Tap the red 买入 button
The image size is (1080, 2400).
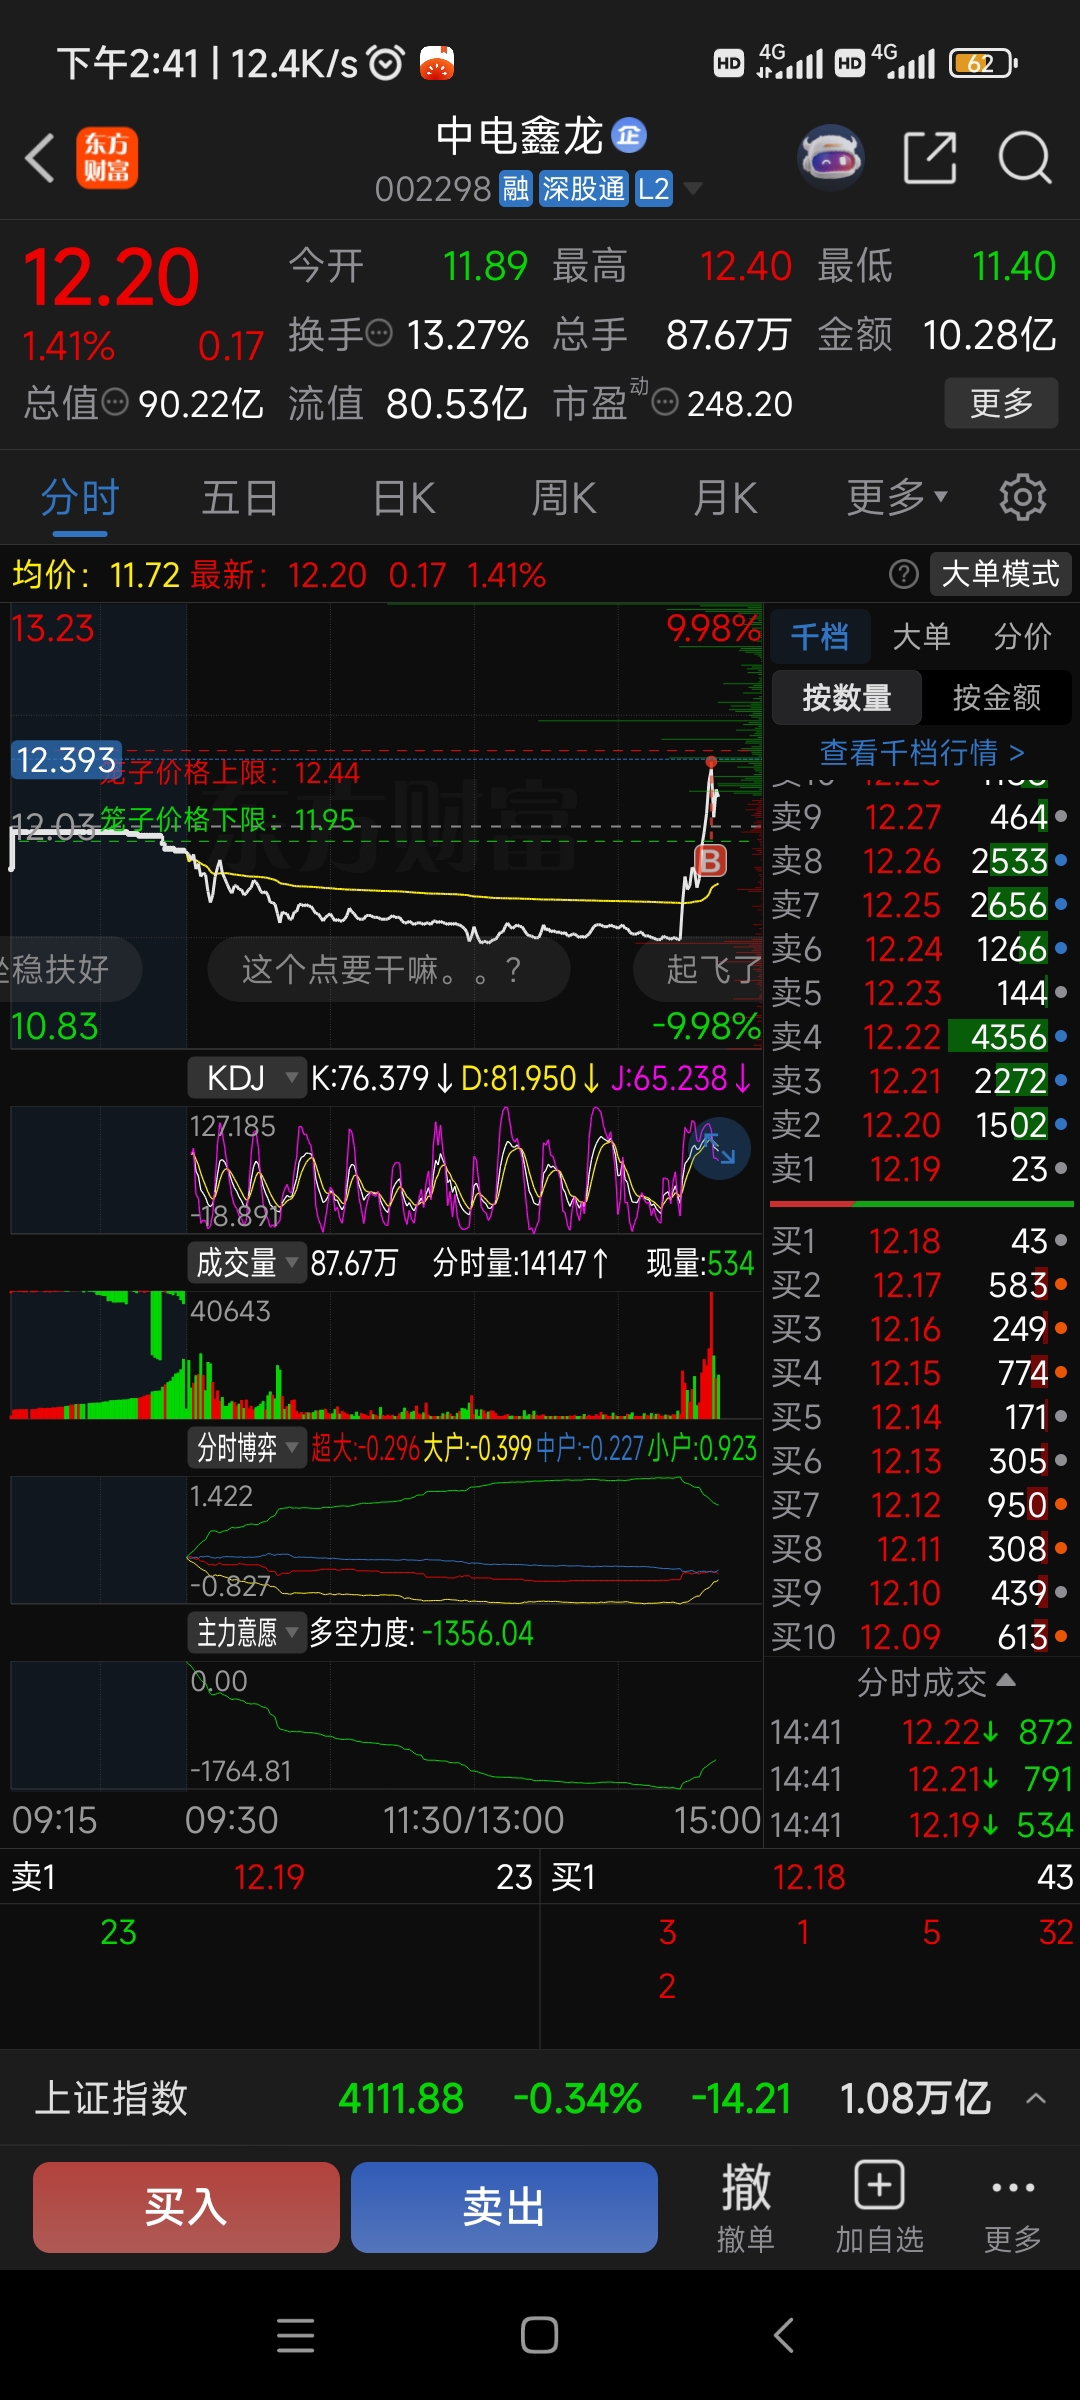point(186,2207)
